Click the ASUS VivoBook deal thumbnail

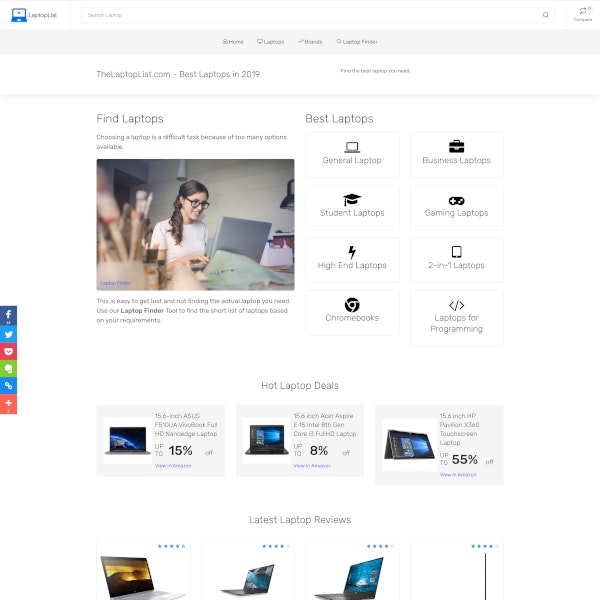[128, 441]
